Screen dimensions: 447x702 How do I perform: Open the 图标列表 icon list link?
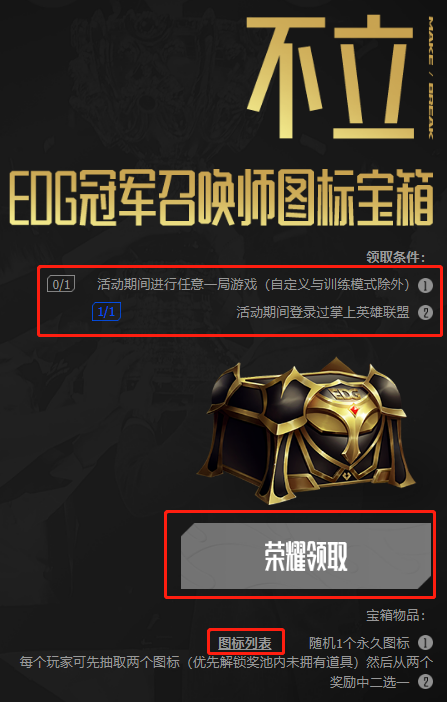(245, 643)
